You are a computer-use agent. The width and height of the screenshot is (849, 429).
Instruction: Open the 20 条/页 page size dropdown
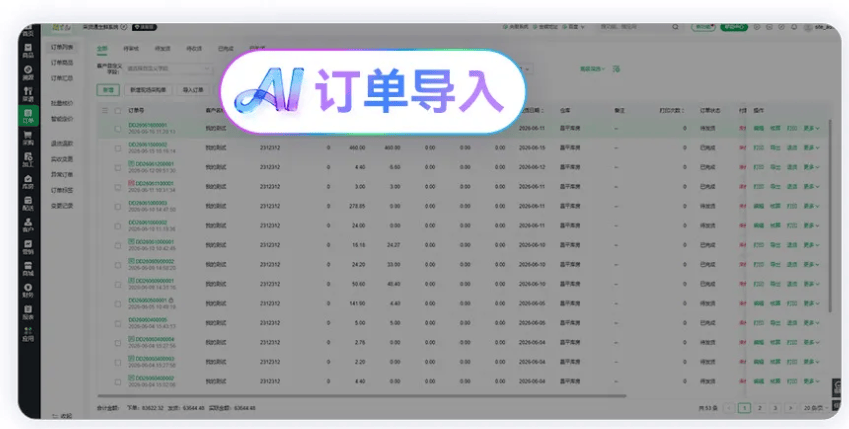[x=816, y=408]
